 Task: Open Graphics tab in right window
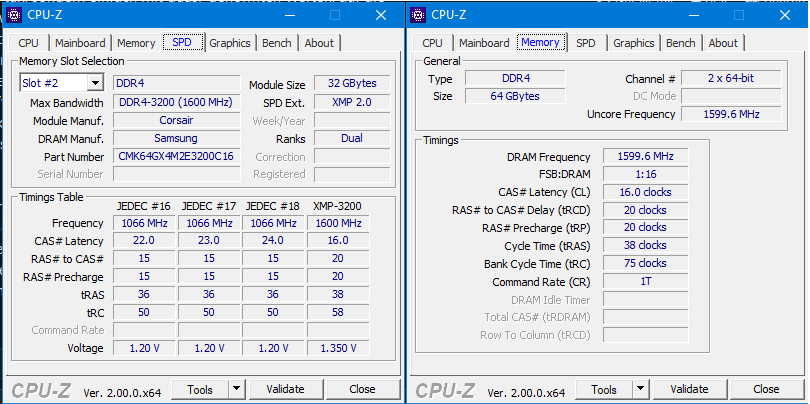pyautogui.click(x=634, y=43)
